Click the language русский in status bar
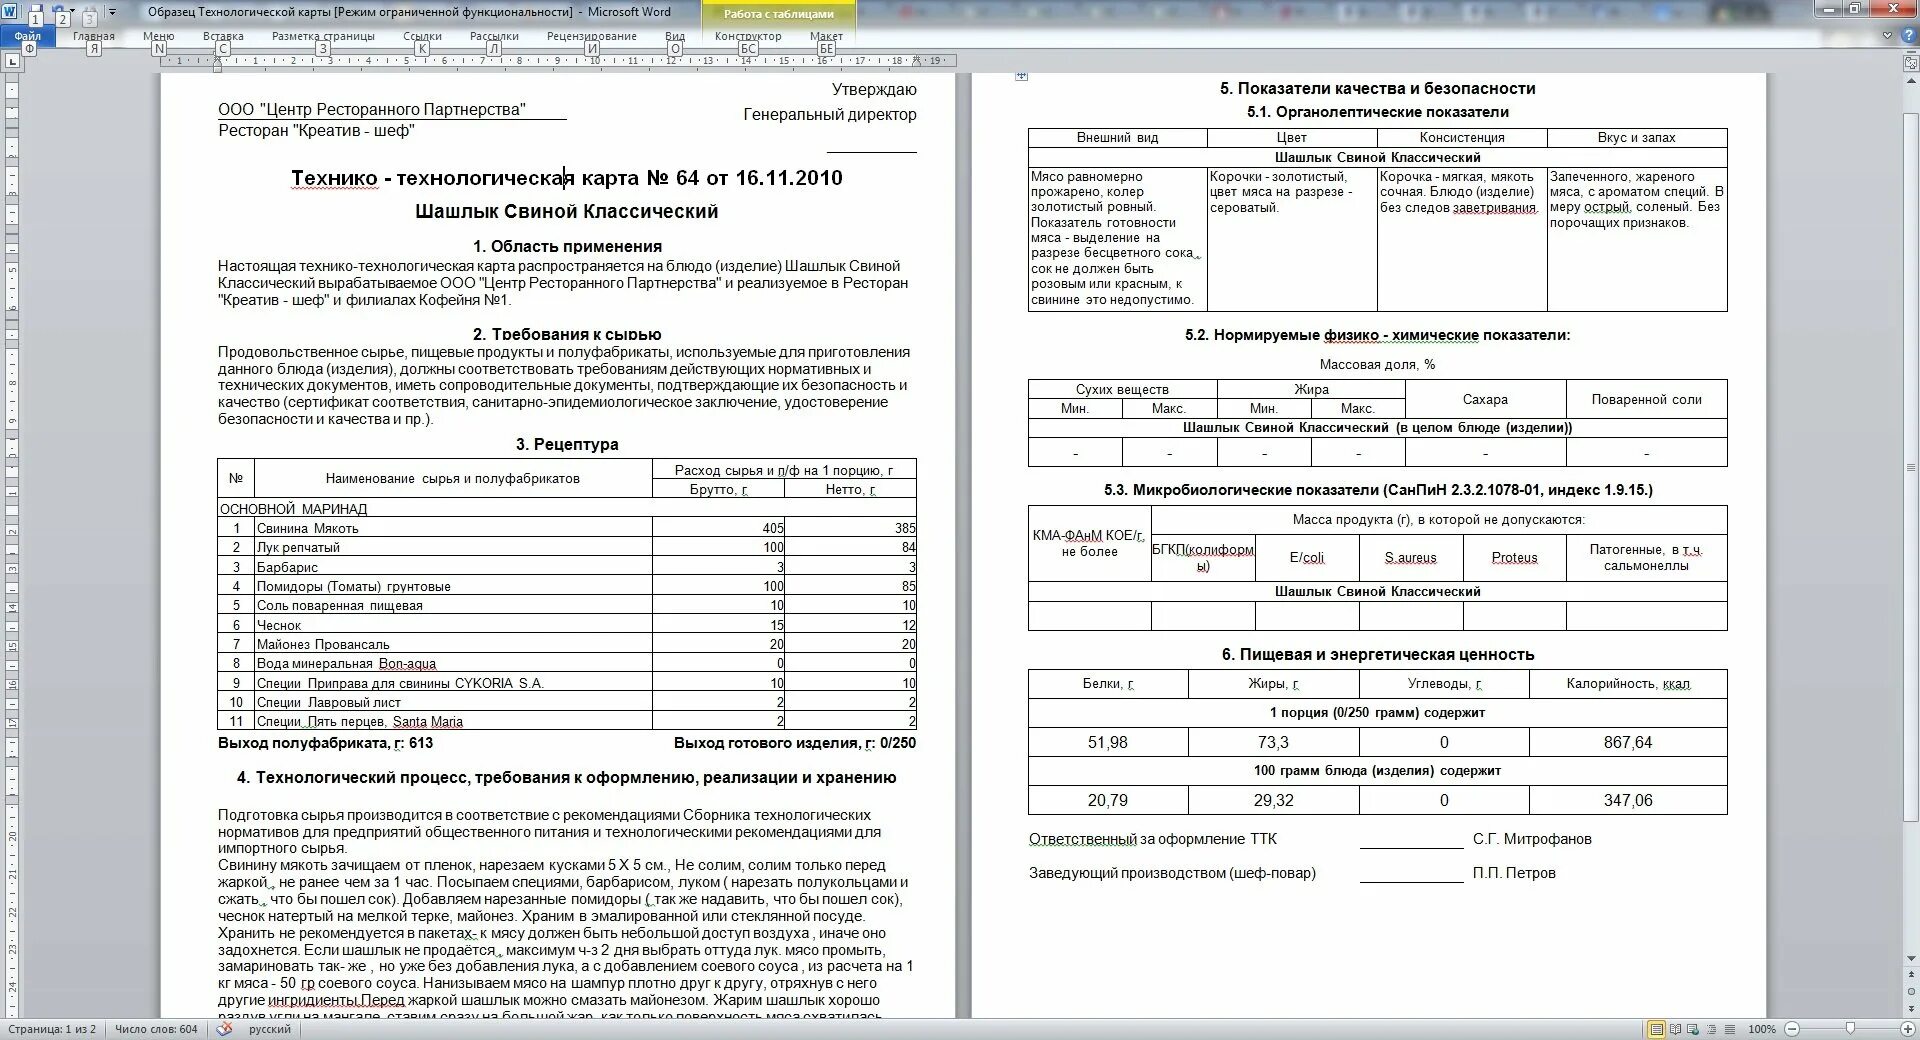Image resolution: width=1920 pixels, height=1040 pixels. 270,1029
